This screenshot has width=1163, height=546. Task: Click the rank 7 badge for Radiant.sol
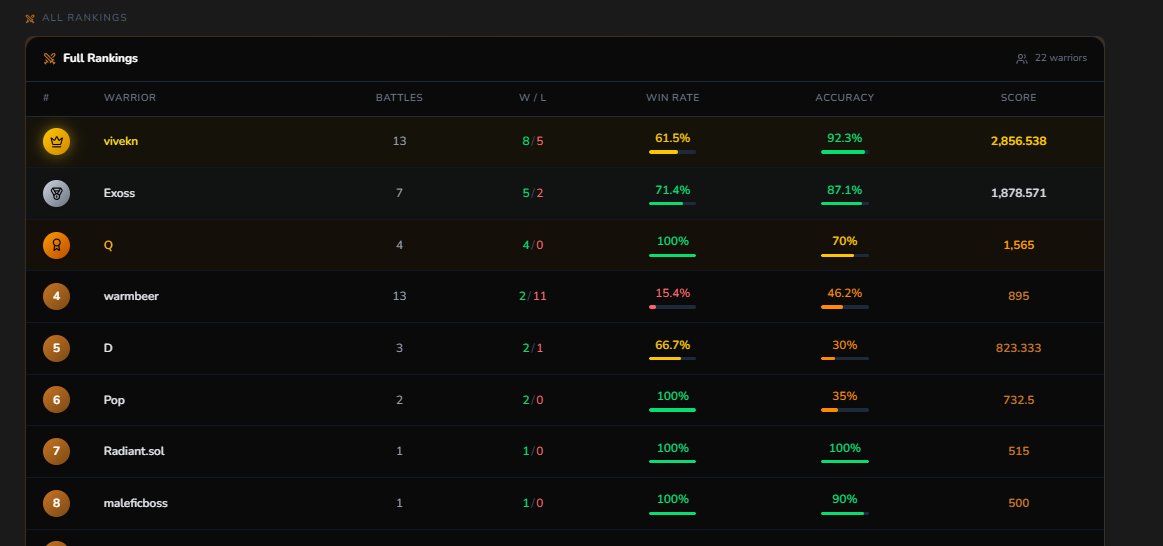[x=56, y=451]
